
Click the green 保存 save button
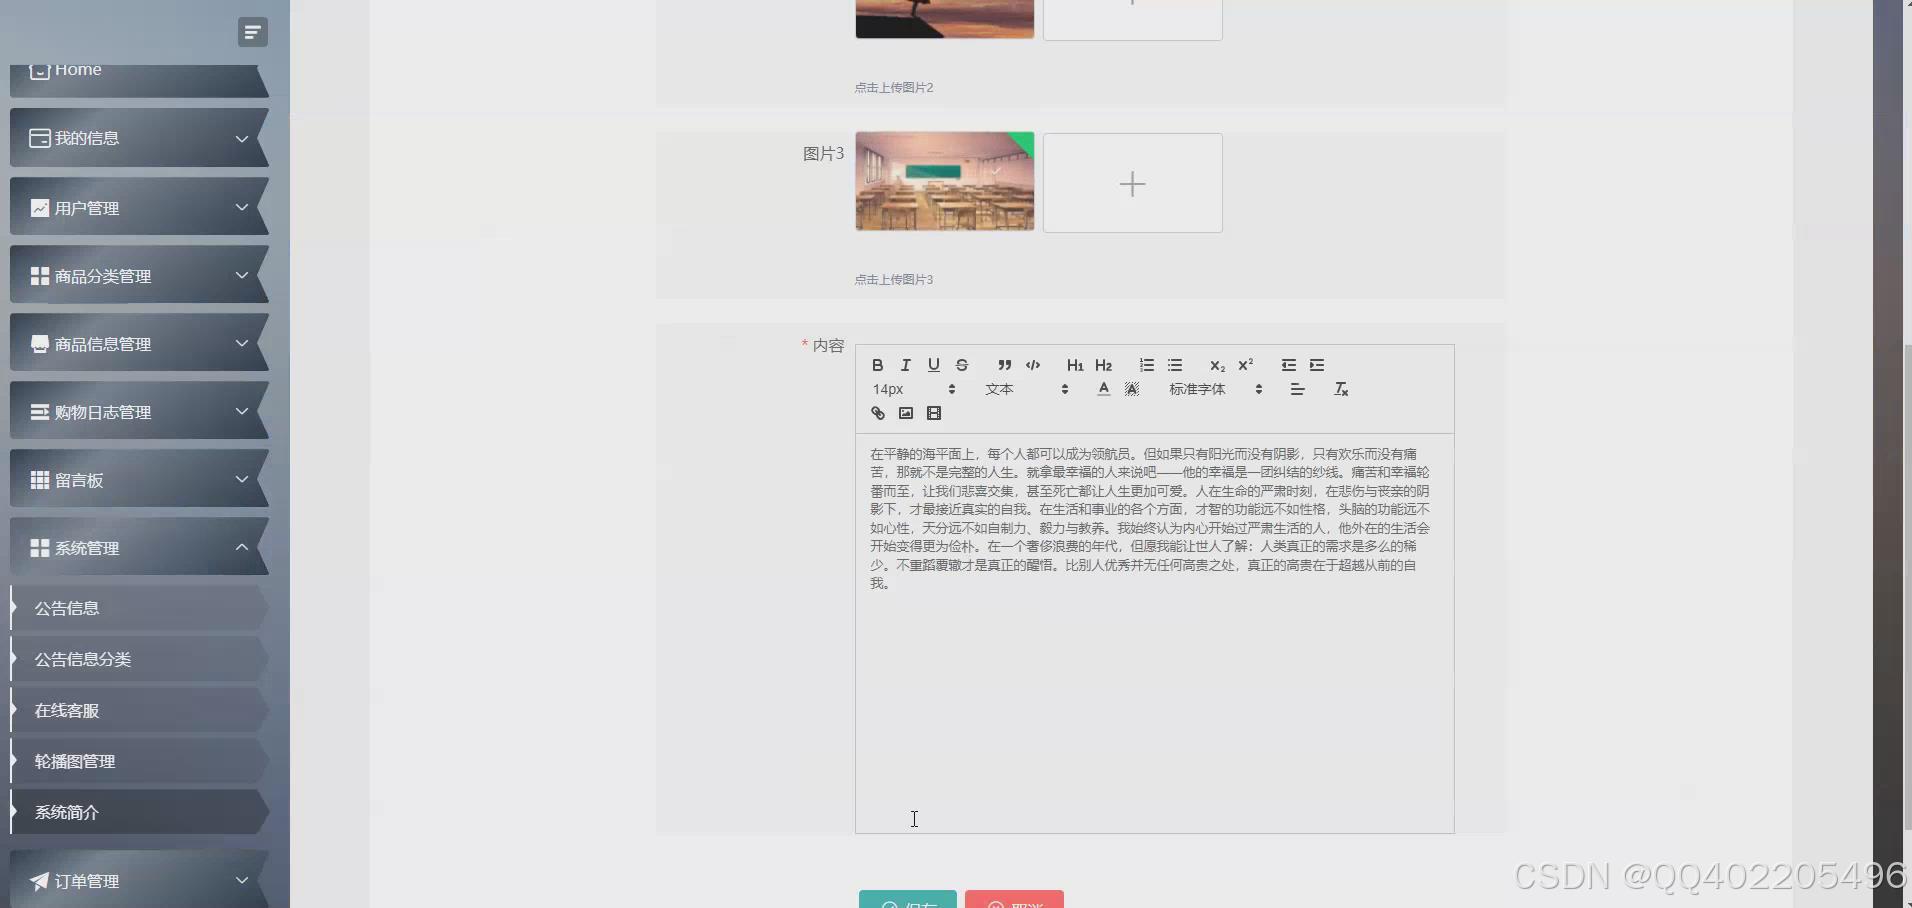[x=908, y=901]
